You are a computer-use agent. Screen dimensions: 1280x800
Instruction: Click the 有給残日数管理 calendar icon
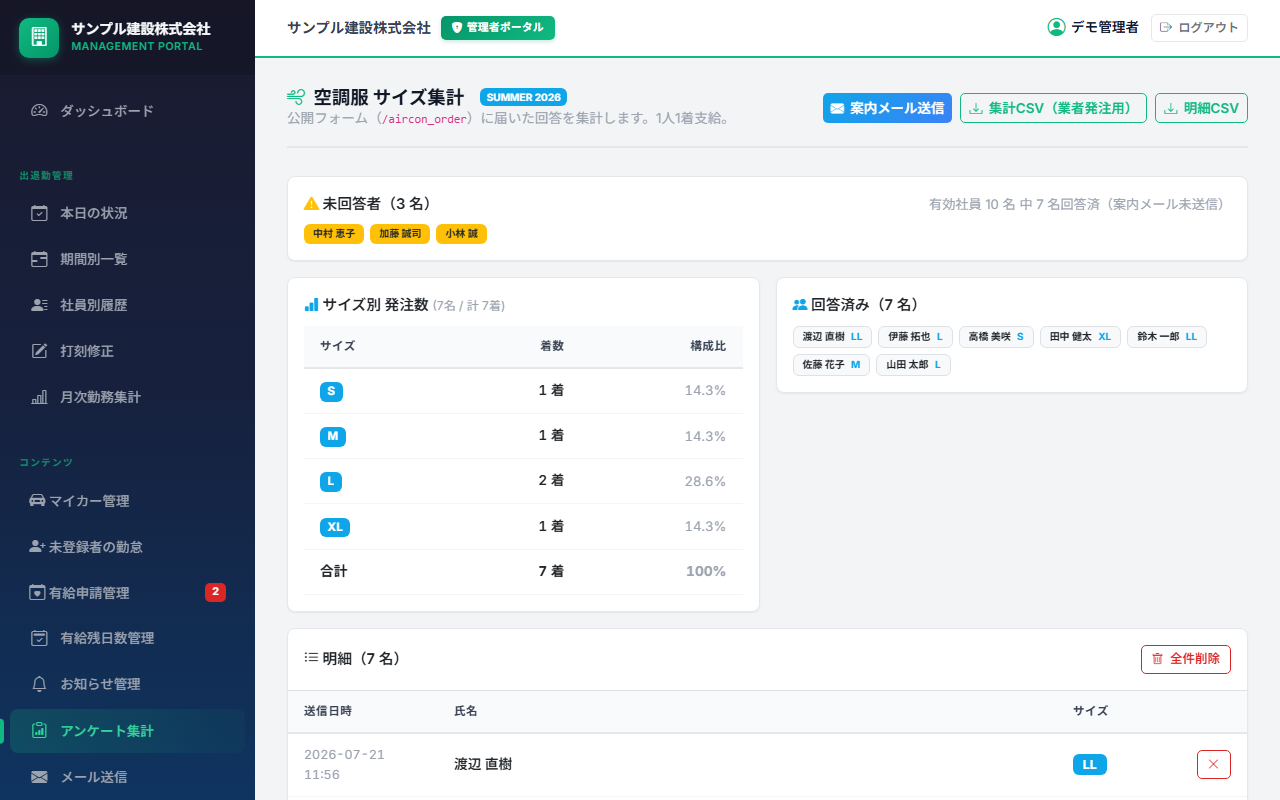point(39,638)
